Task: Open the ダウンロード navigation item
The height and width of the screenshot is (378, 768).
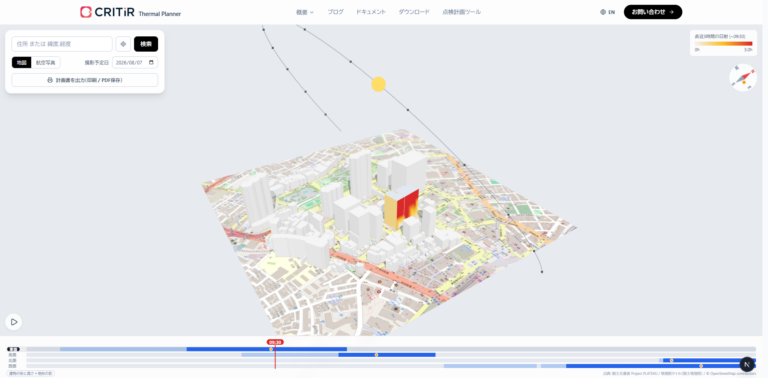Action: 414,12
